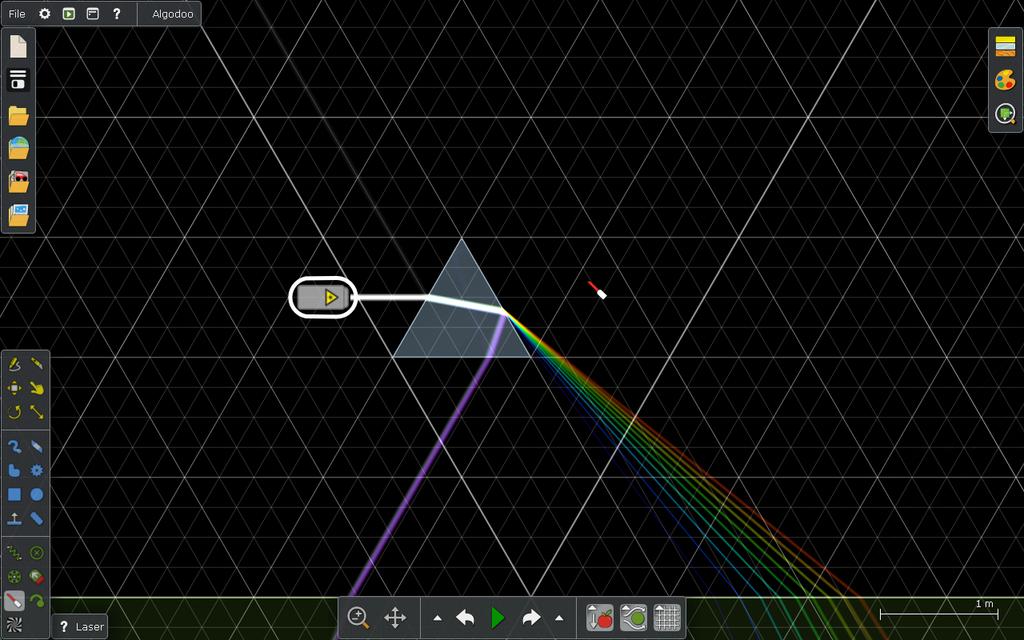Select the Thruster tool

coord(37,577)
